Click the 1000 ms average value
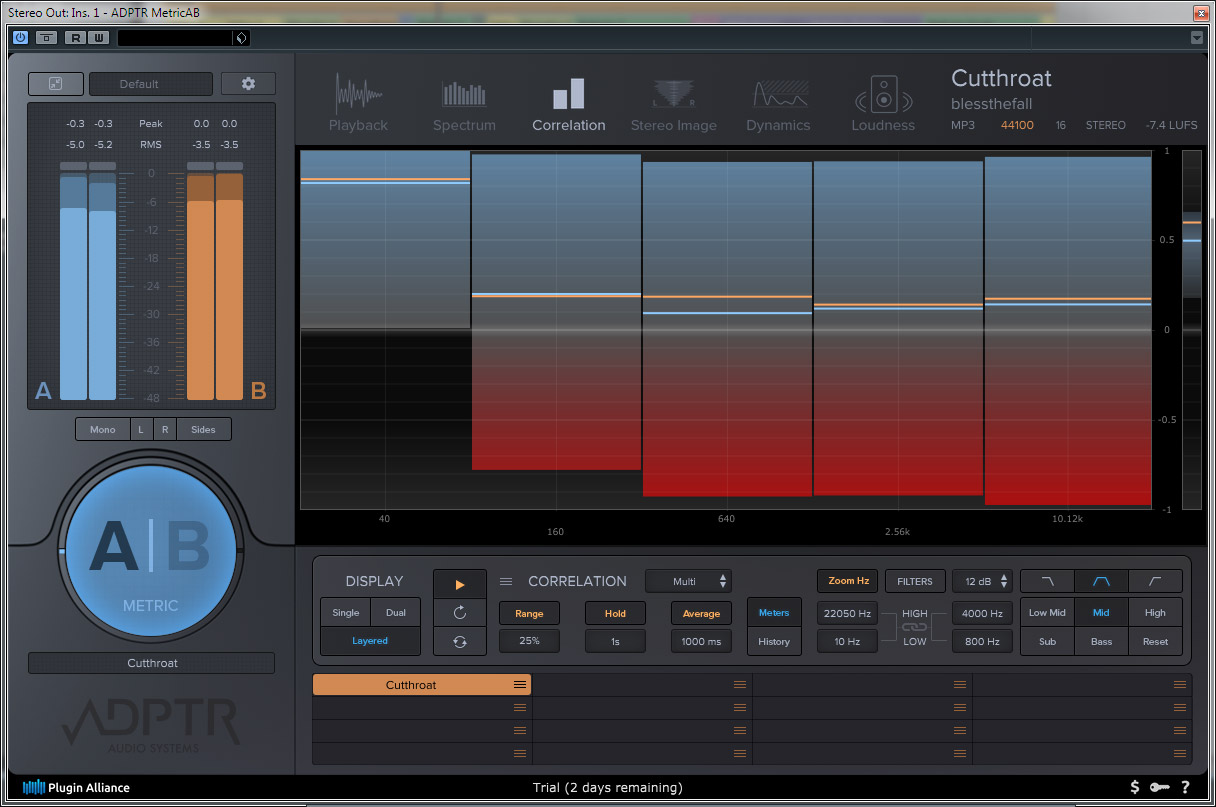1216x807 pixels. point(701,641)
